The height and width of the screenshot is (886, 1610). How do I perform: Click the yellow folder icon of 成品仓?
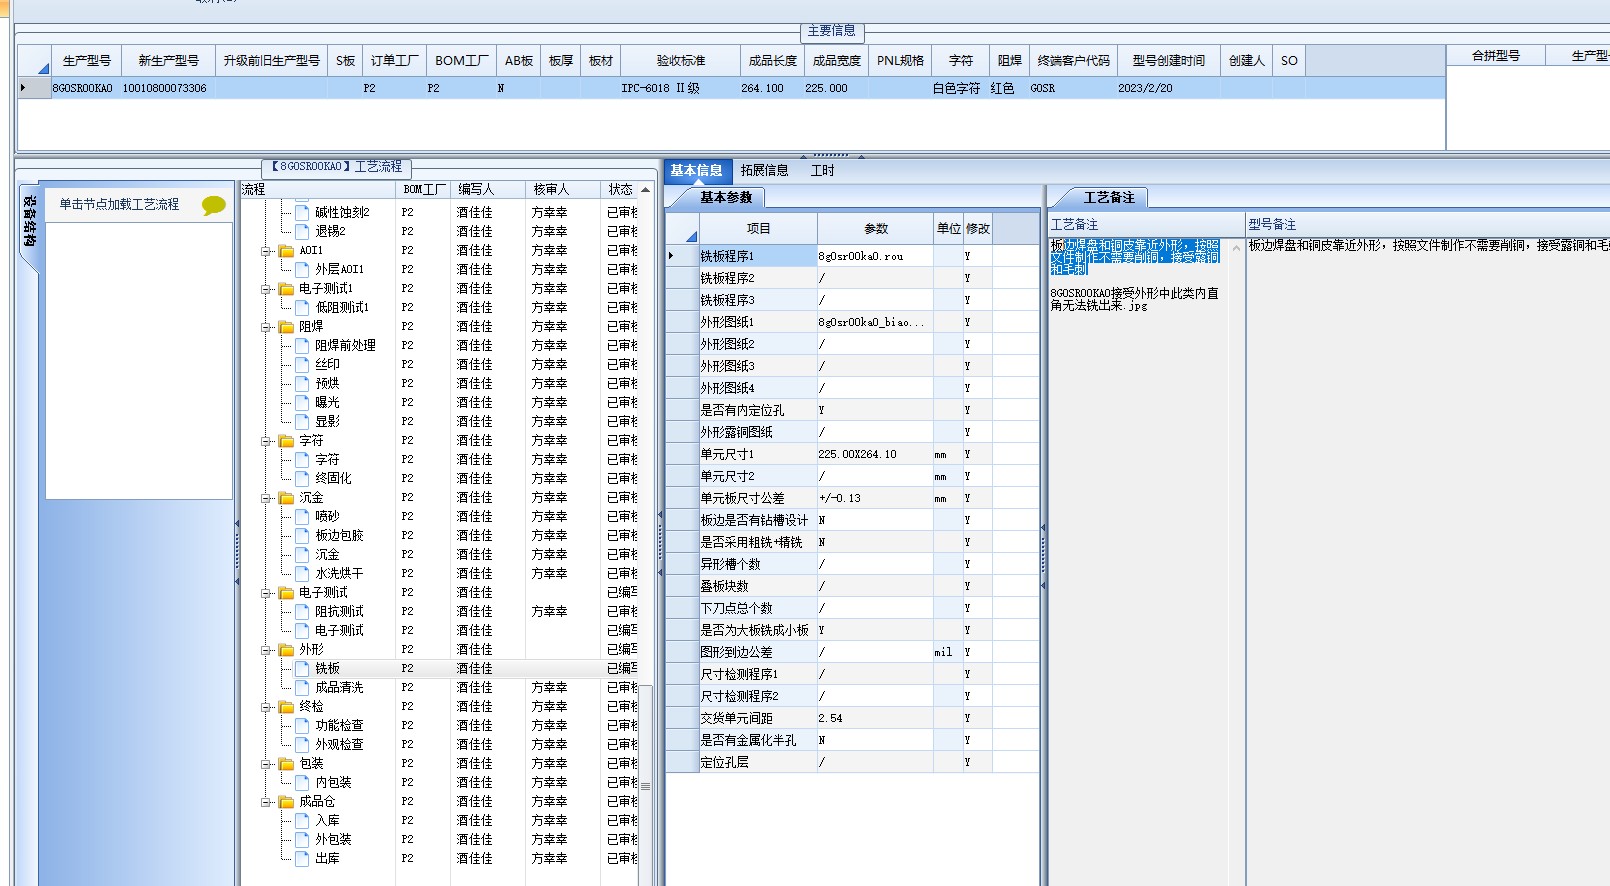[x=286, y=801]
